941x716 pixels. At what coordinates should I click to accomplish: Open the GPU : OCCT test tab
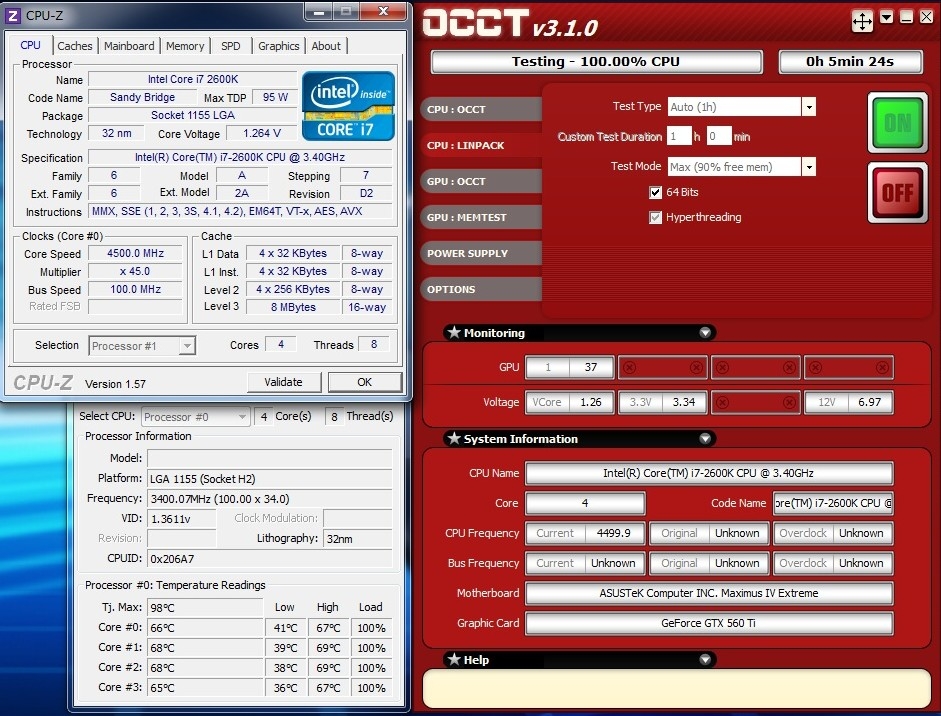coord(481,181)
